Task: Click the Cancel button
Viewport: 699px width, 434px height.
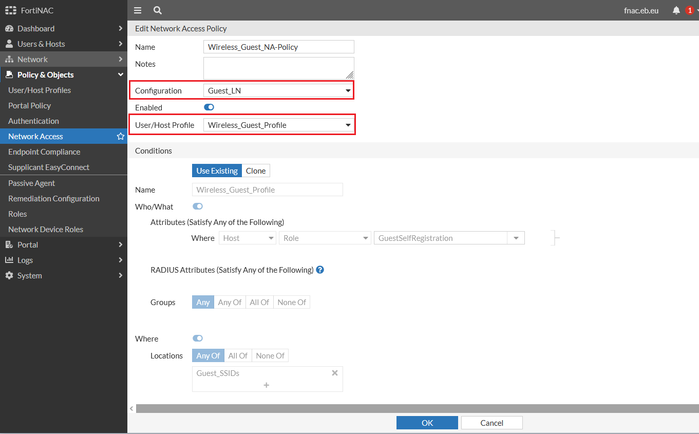Action: 491,423
